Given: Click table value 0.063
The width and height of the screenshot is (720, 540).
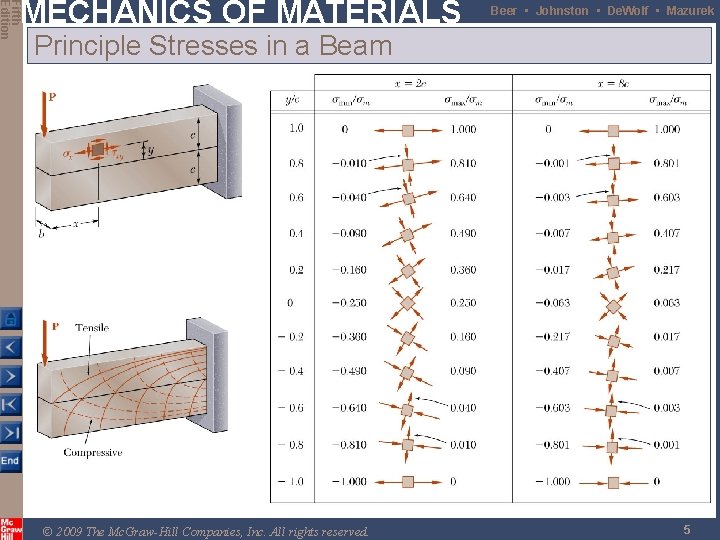Looking at the screenshot, I should 666,303.
